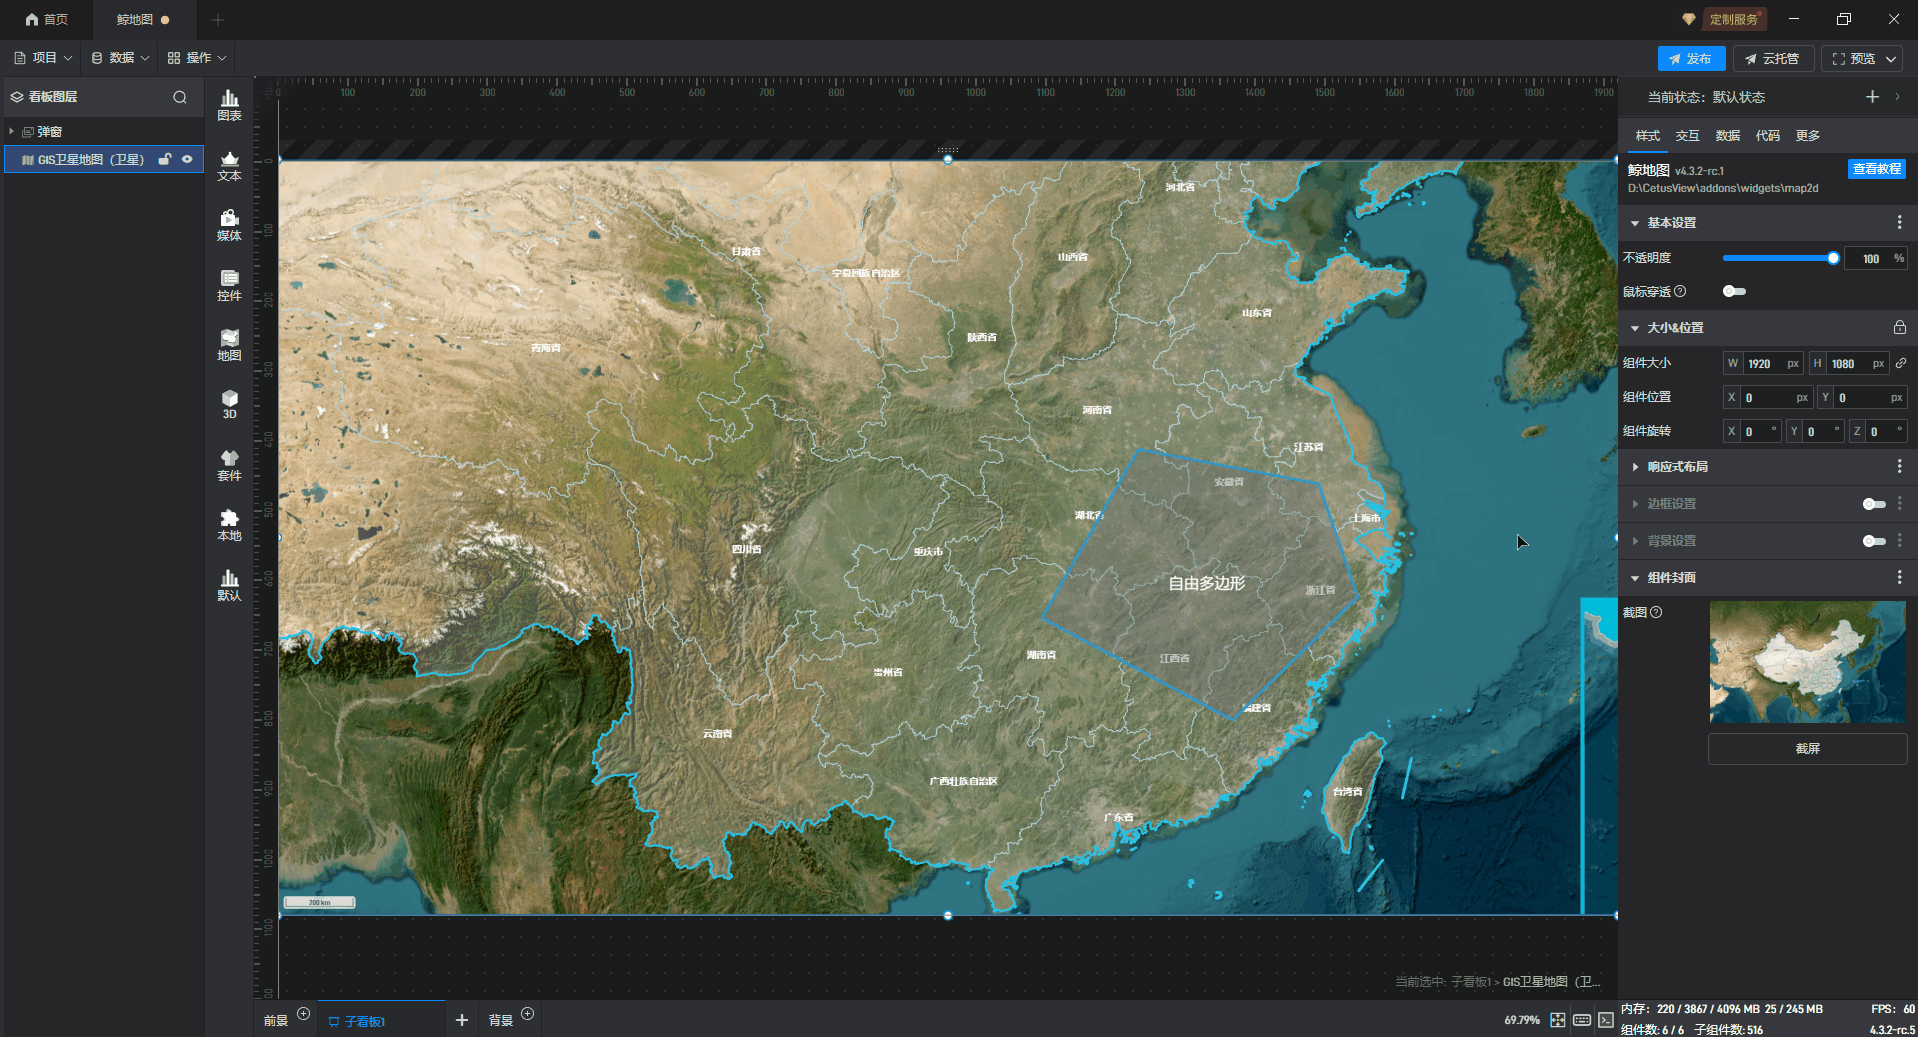Open the console terminal icon in status bar
Screen dimensions: 1918x1037
coord(1606,1020)
